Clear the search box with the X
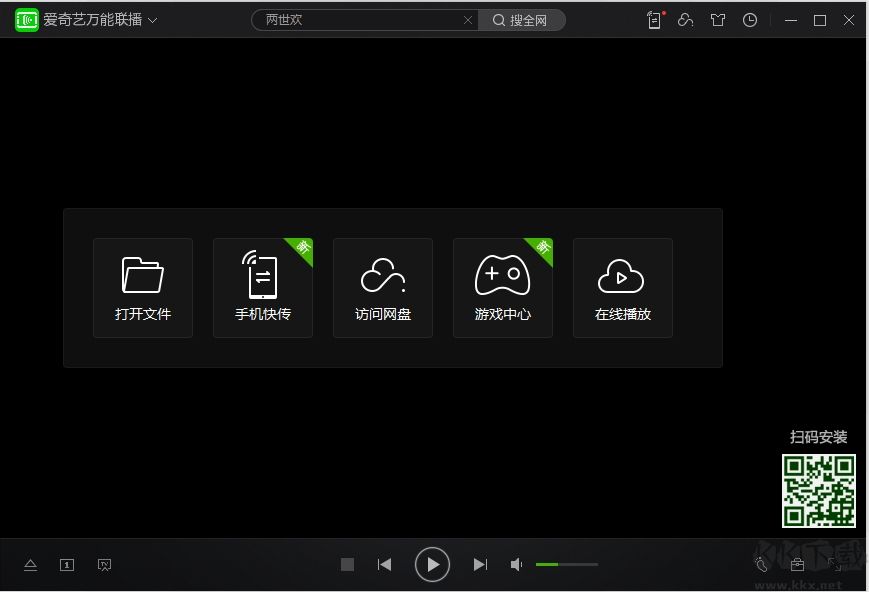 pos(468,20)
